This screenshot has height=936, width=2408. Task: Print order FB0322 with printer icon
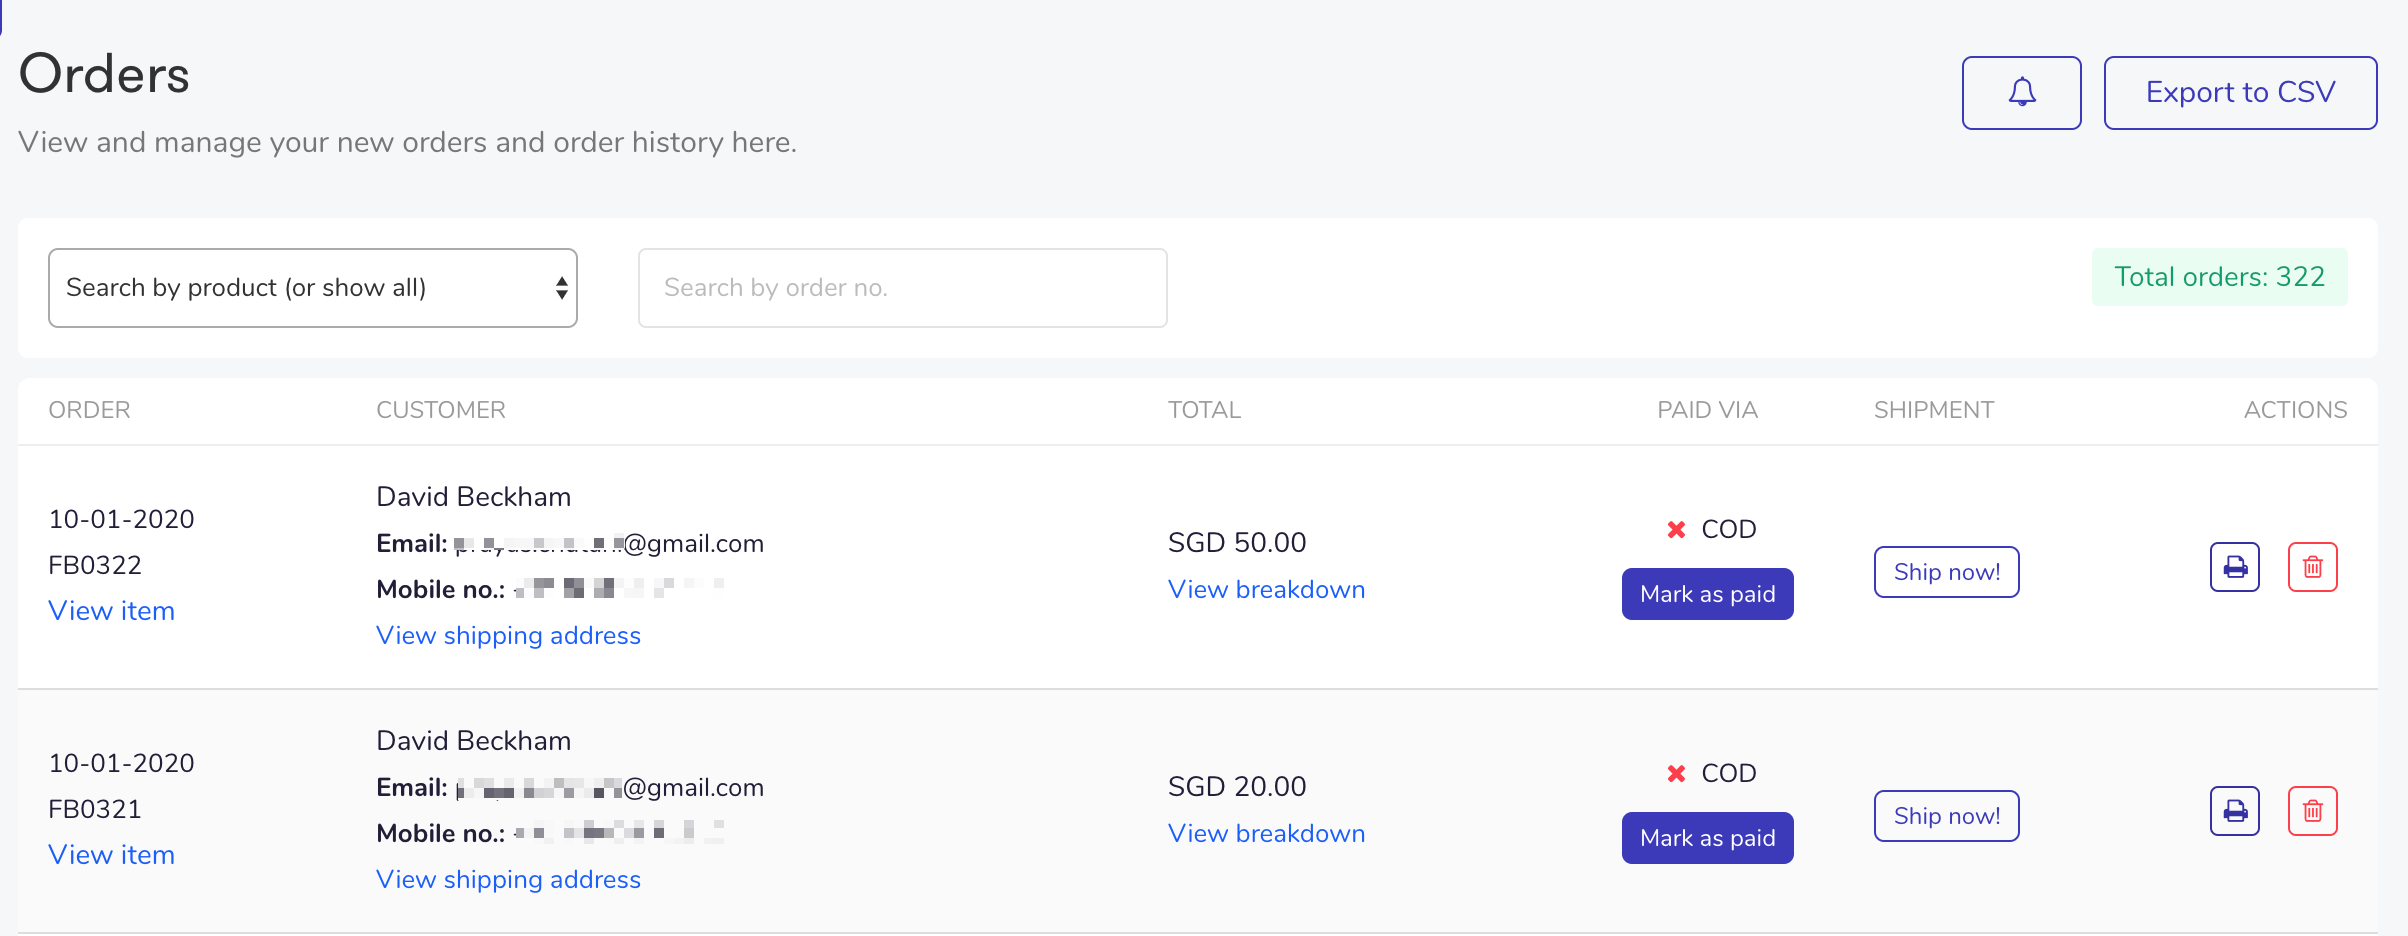tap(2235, 567)
